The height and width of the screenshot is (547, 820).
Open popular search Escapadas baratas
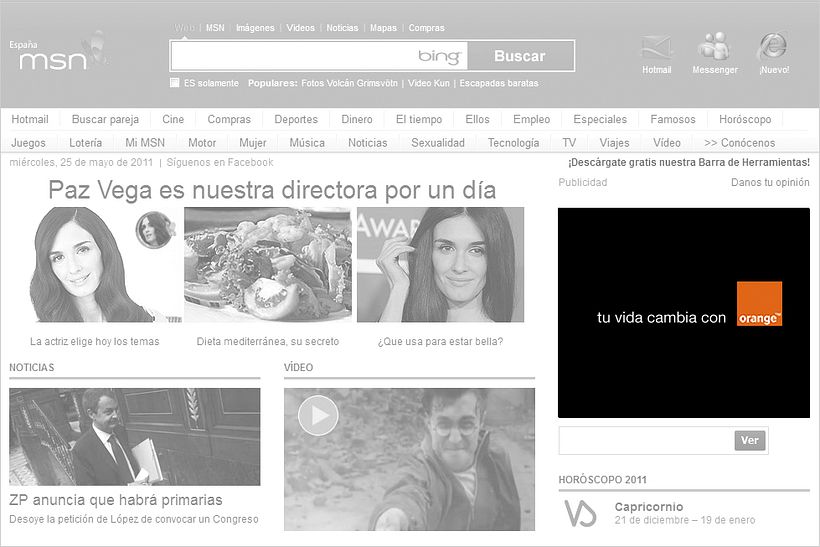point(499,83)
